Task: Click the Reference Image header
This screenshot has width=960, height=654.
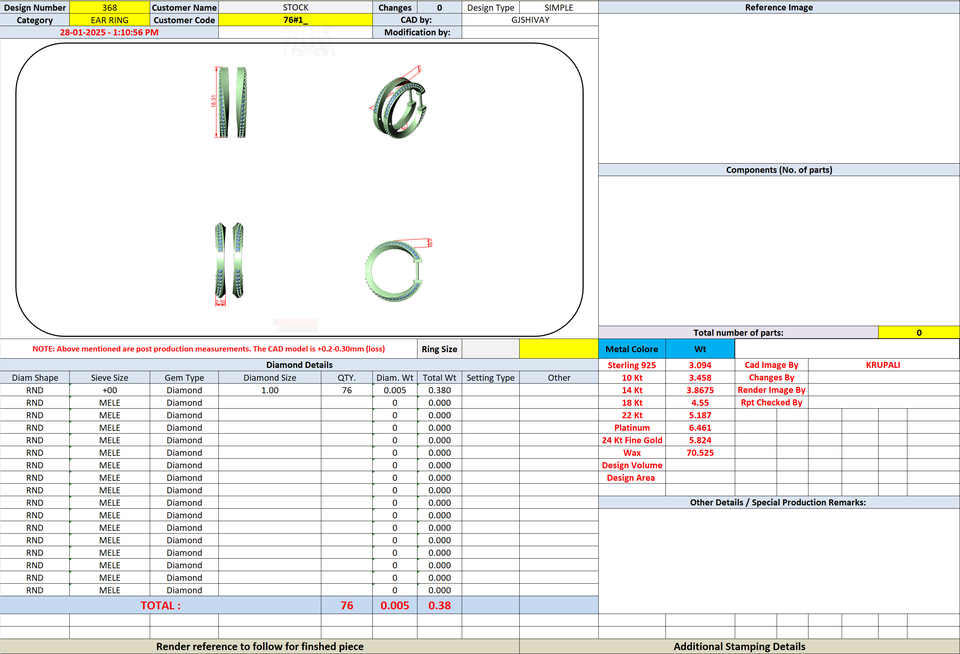Action: [x=779, y=7]
